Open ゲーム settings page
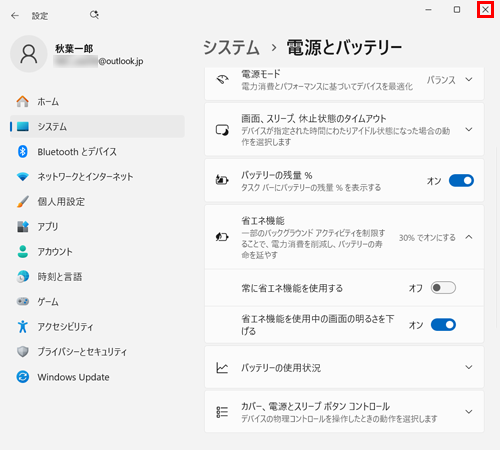Screen dimensions: 500x450 (97, 302)
